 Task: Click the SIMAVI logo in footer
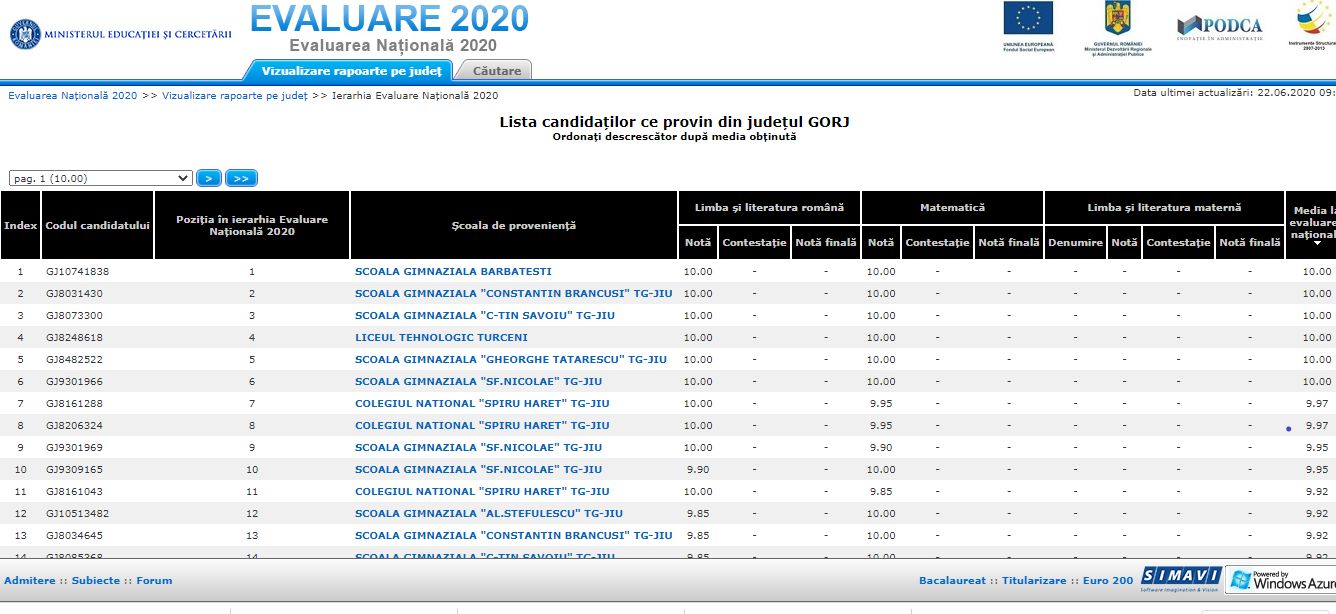click(1181, 579)
